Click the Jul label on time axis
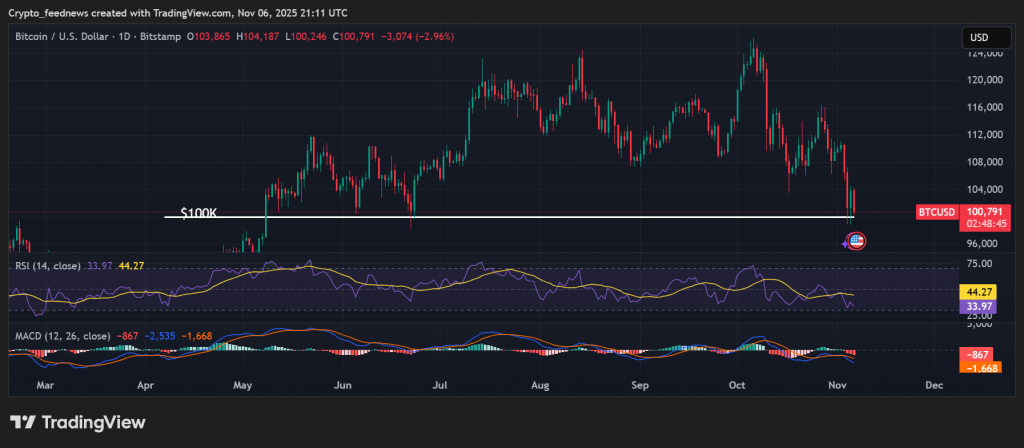1024x448 pixels. [440, 386]
